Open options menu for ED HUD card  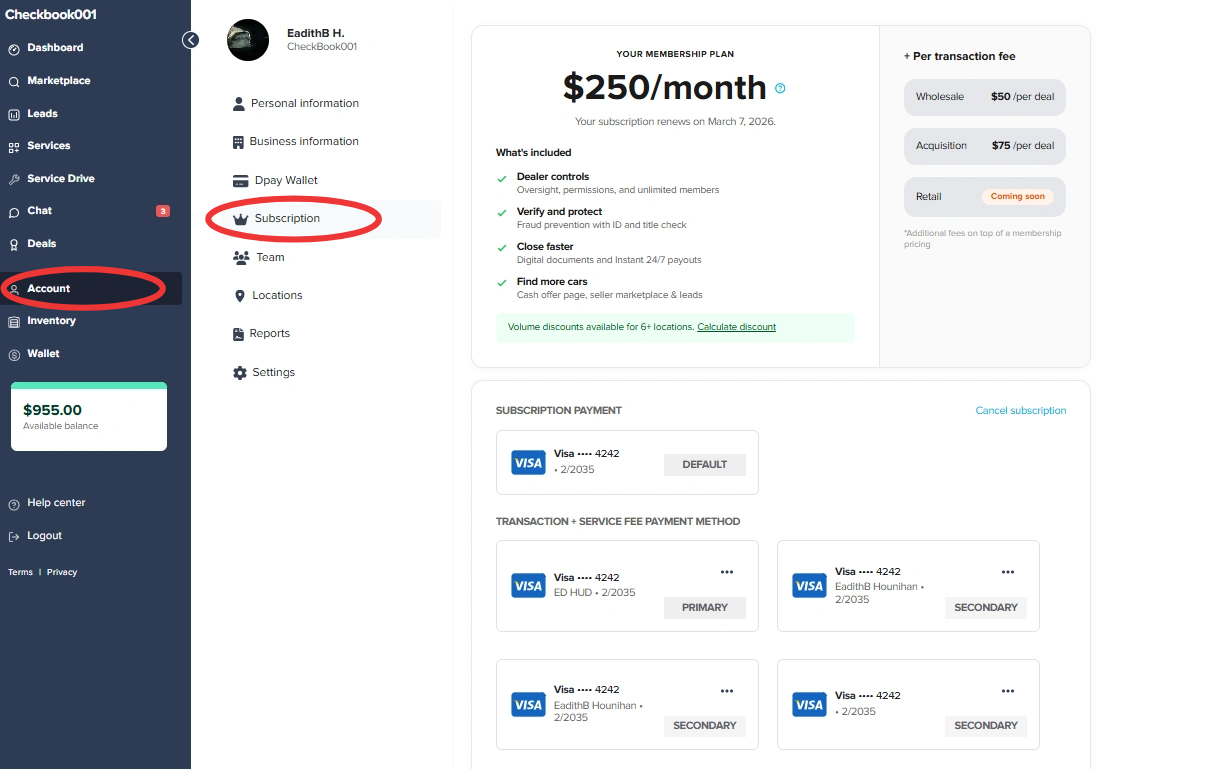click(x=727, y=572)
